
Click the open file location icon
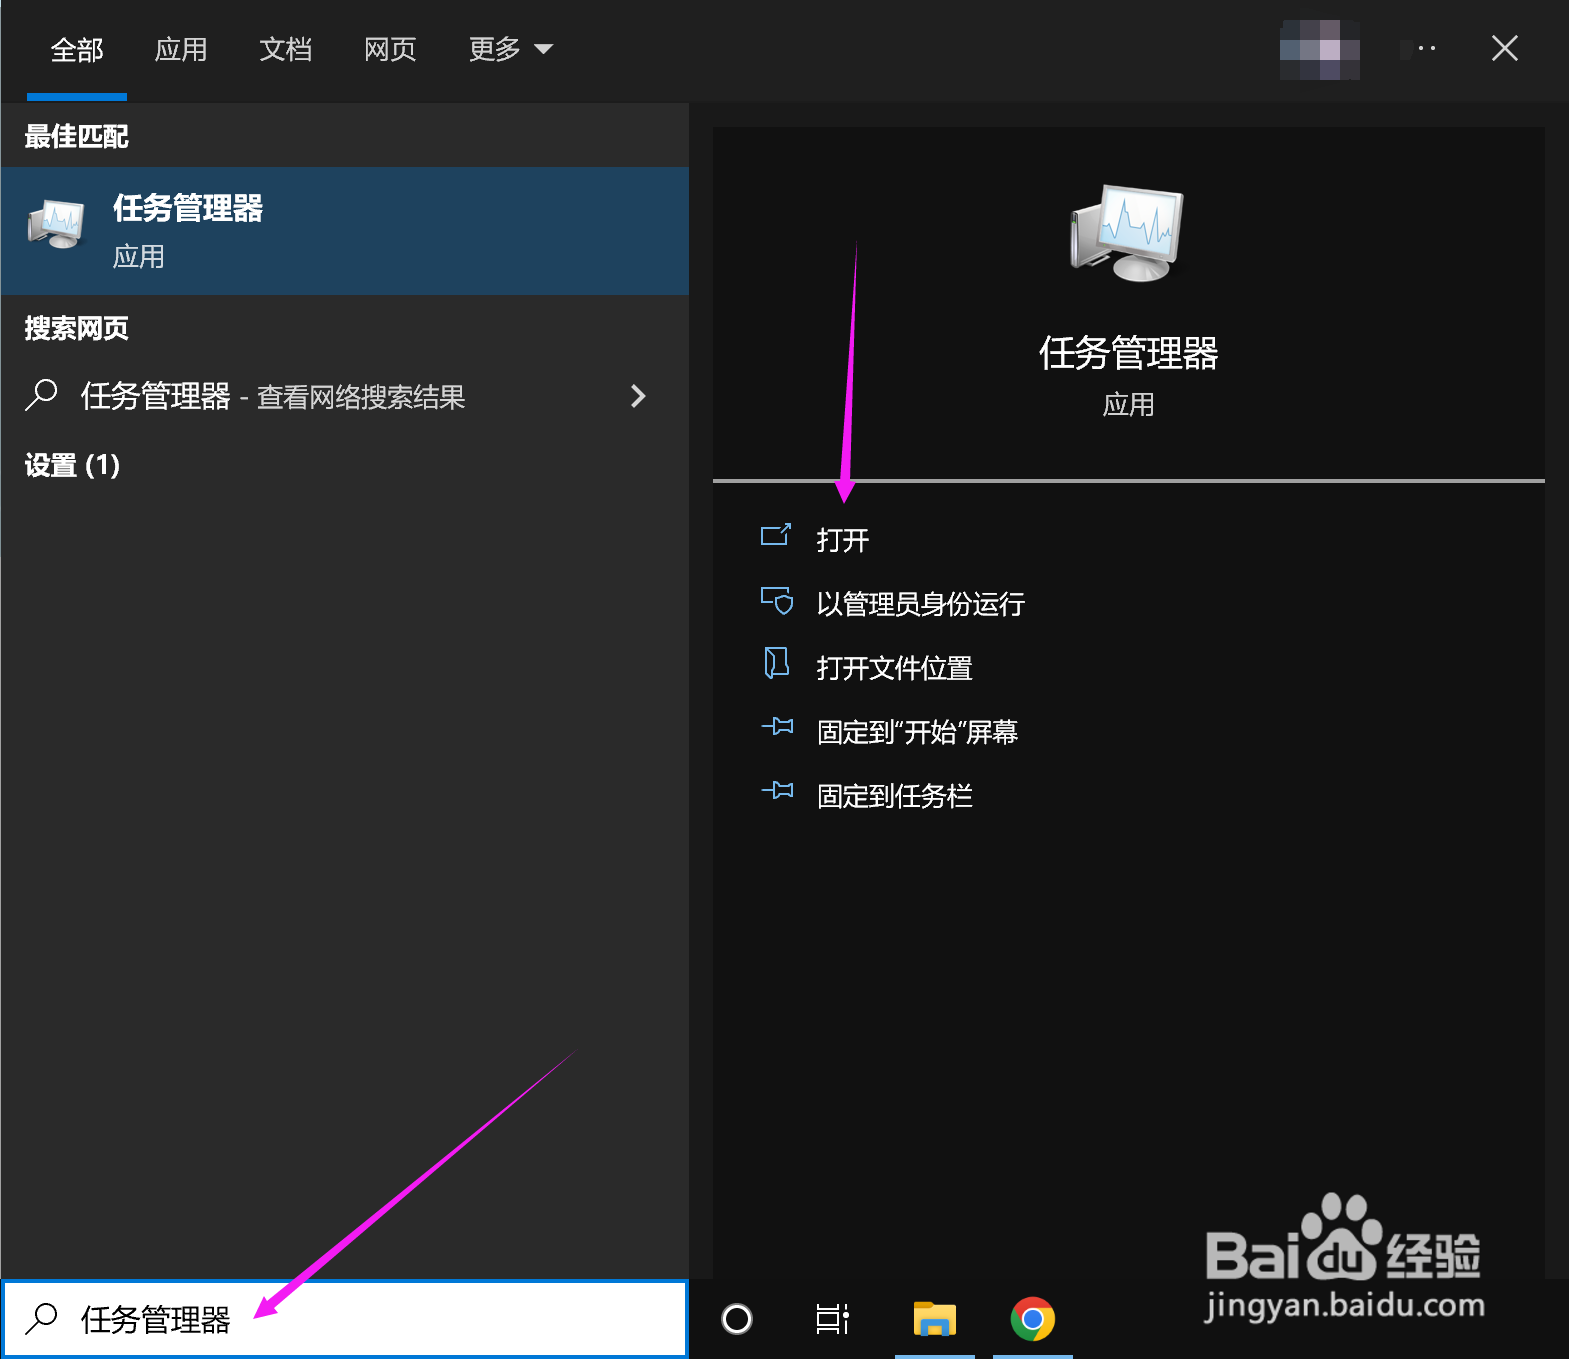pos(776,663)
